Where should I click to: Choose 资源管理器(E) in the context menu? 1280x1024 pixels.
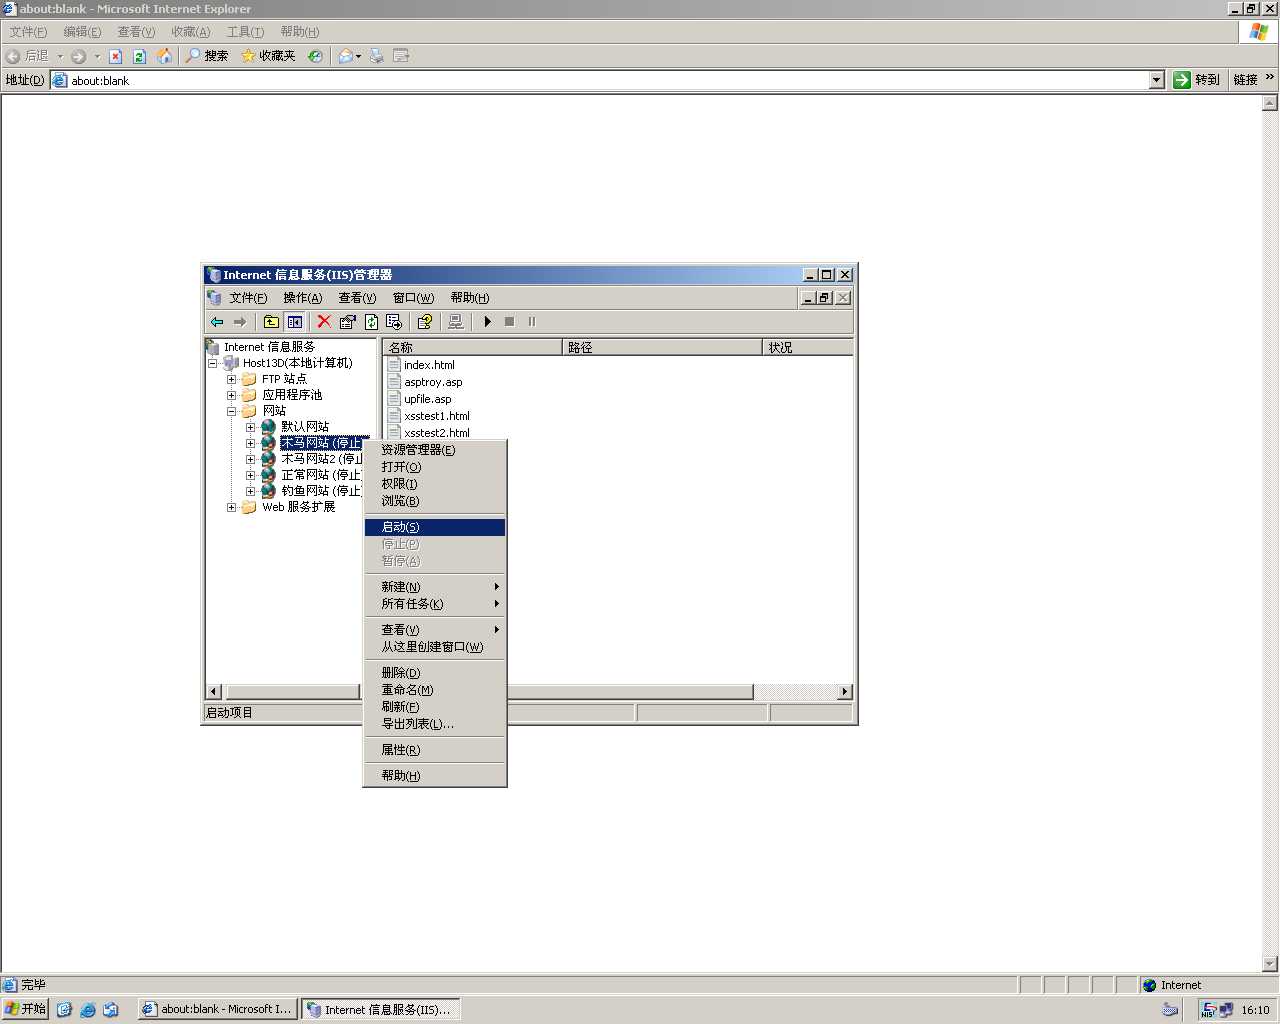point(435,450)
